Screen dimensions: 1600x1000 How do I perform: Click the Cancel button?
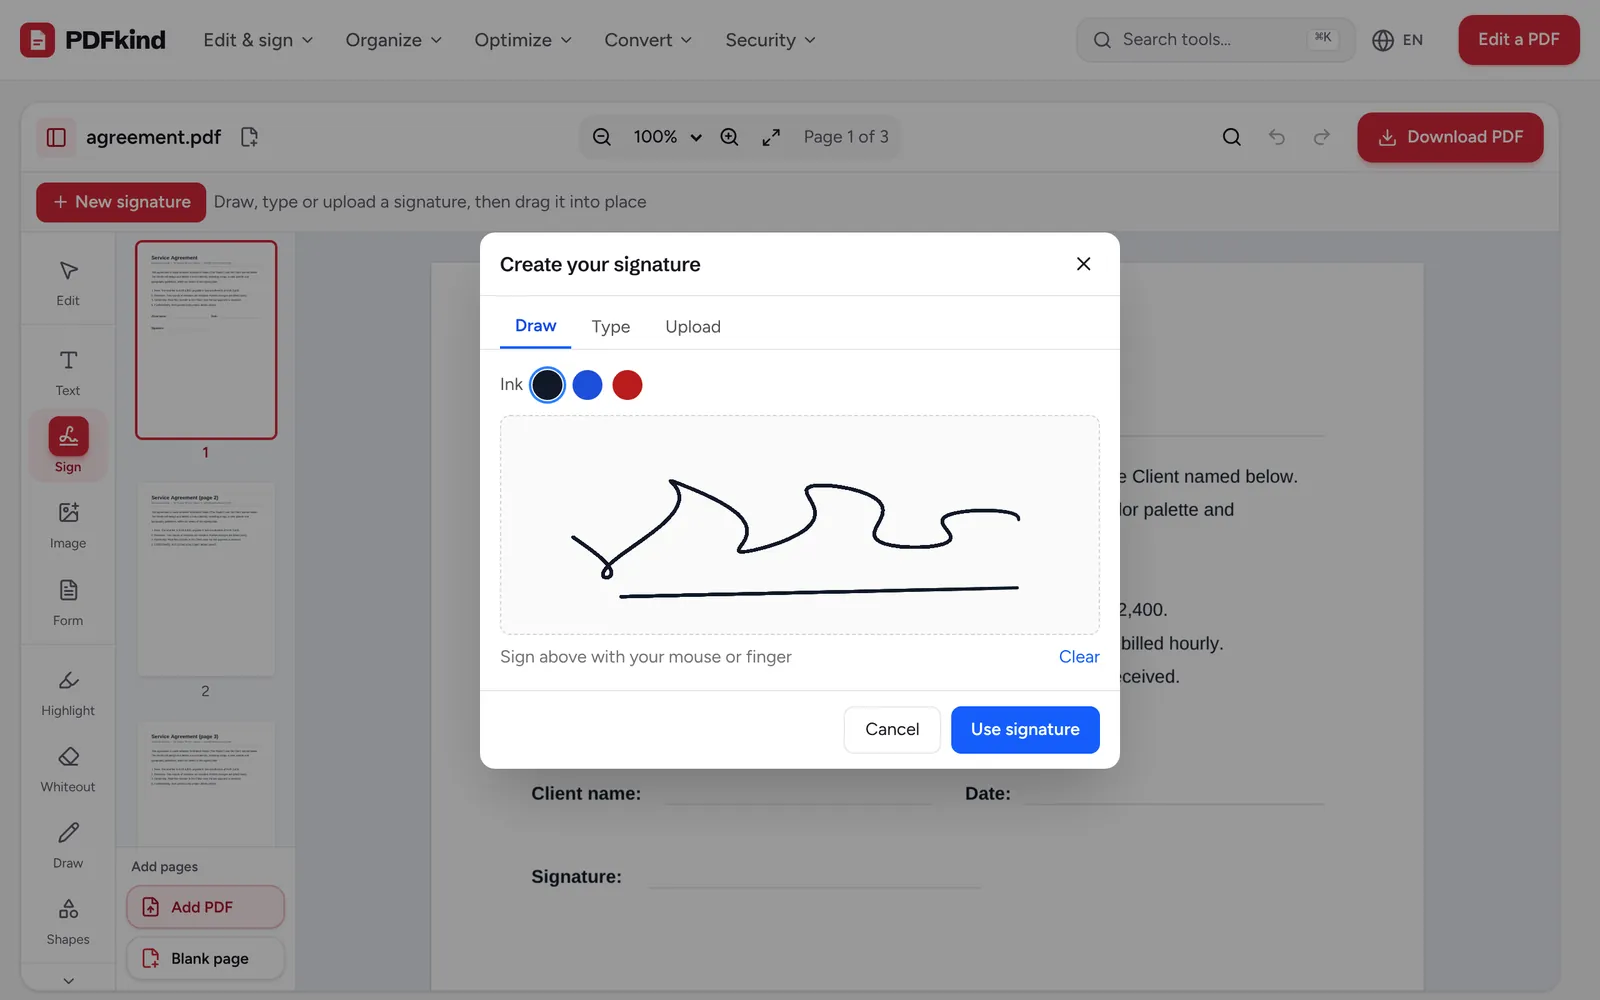892,730
